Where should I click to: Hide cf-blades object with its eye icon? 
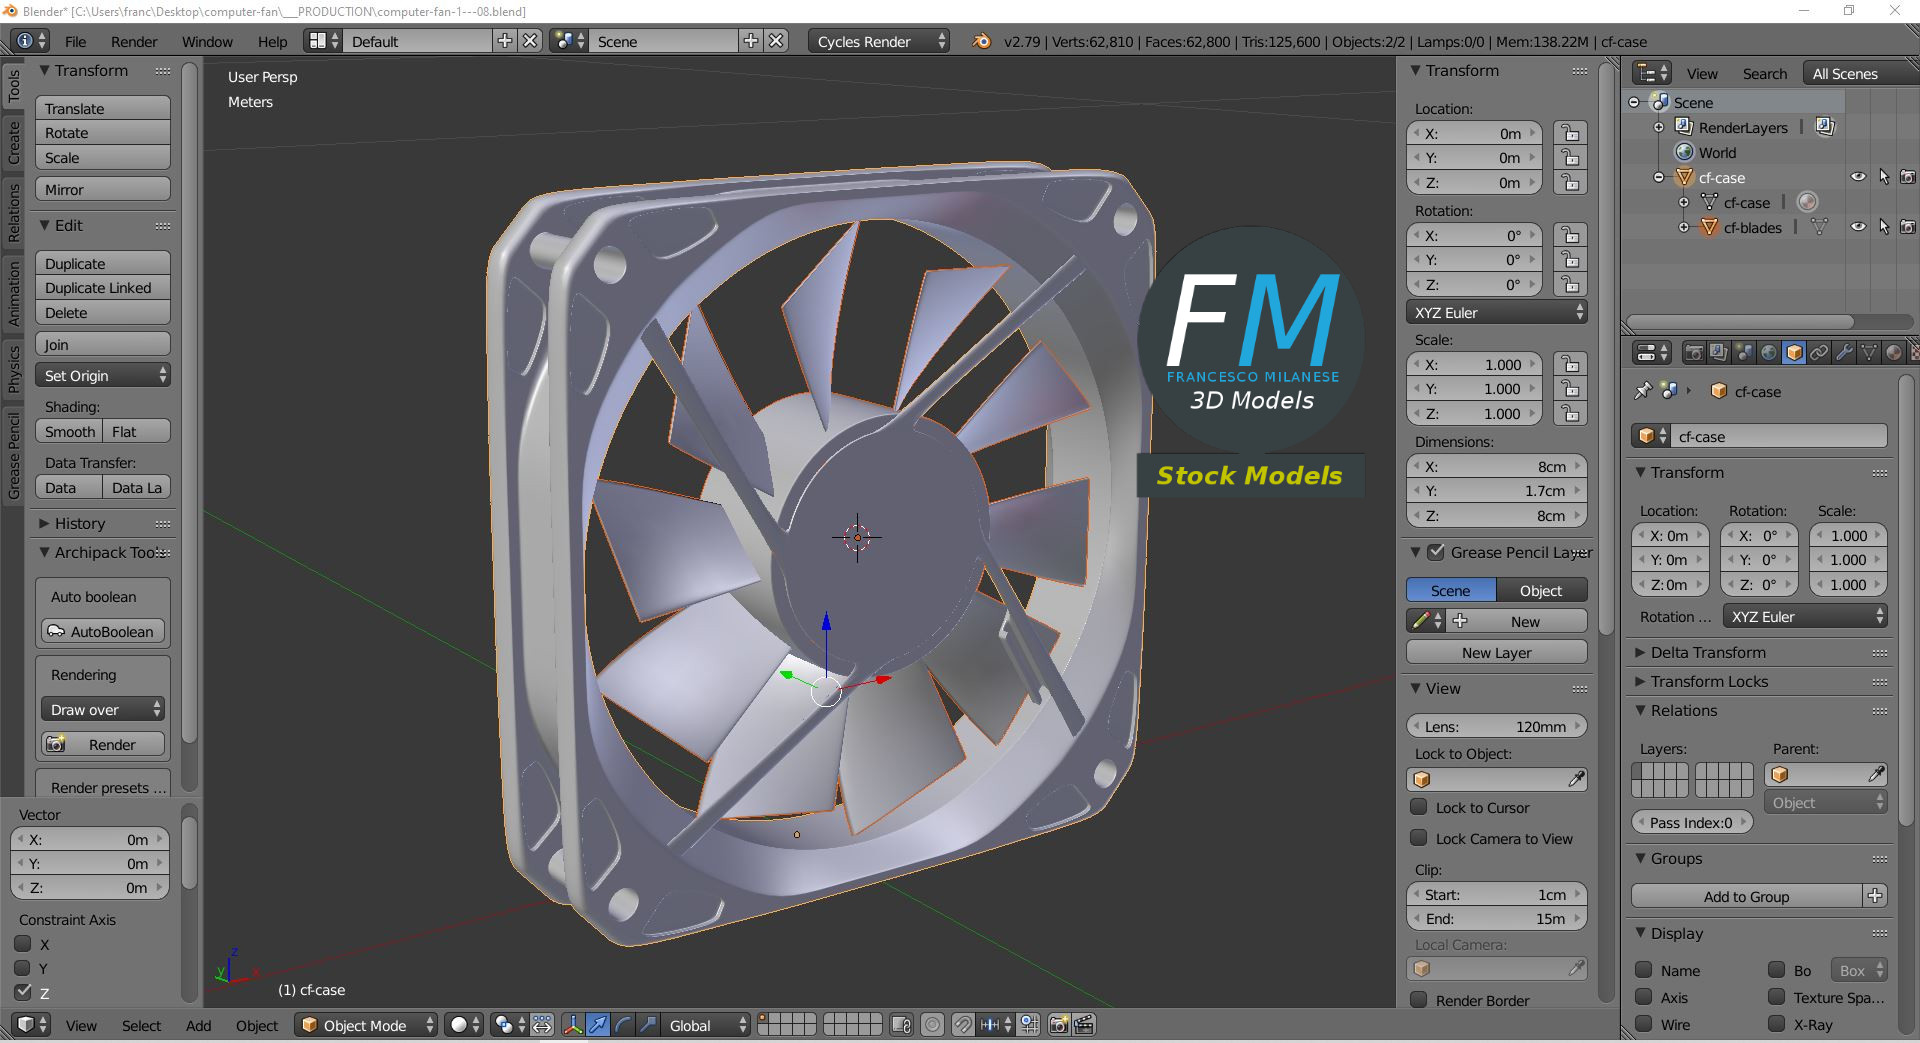pyautogui.click(x=1858, y=227)
